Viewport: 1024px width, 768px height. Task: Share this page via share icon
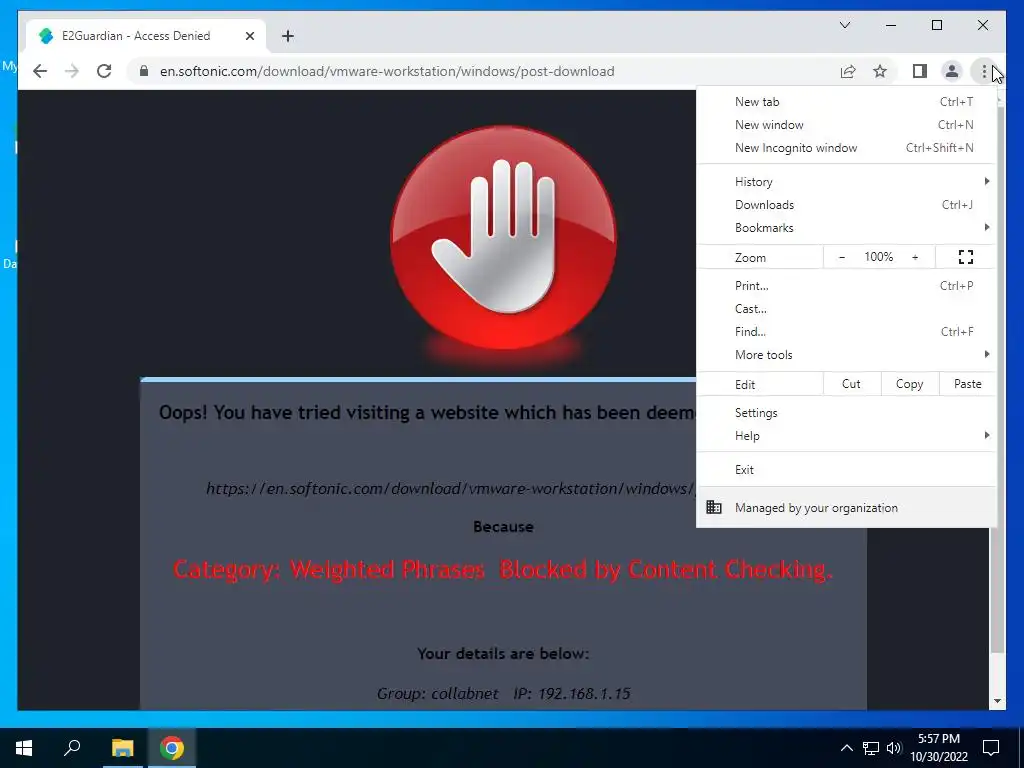[x=848, y=71]
